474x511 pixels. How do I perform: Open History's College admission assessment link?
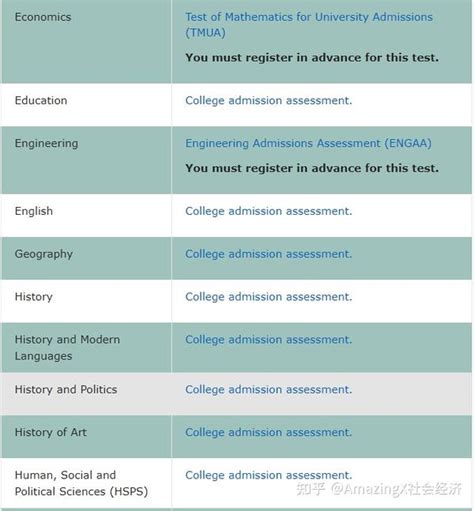coord(269,297)
